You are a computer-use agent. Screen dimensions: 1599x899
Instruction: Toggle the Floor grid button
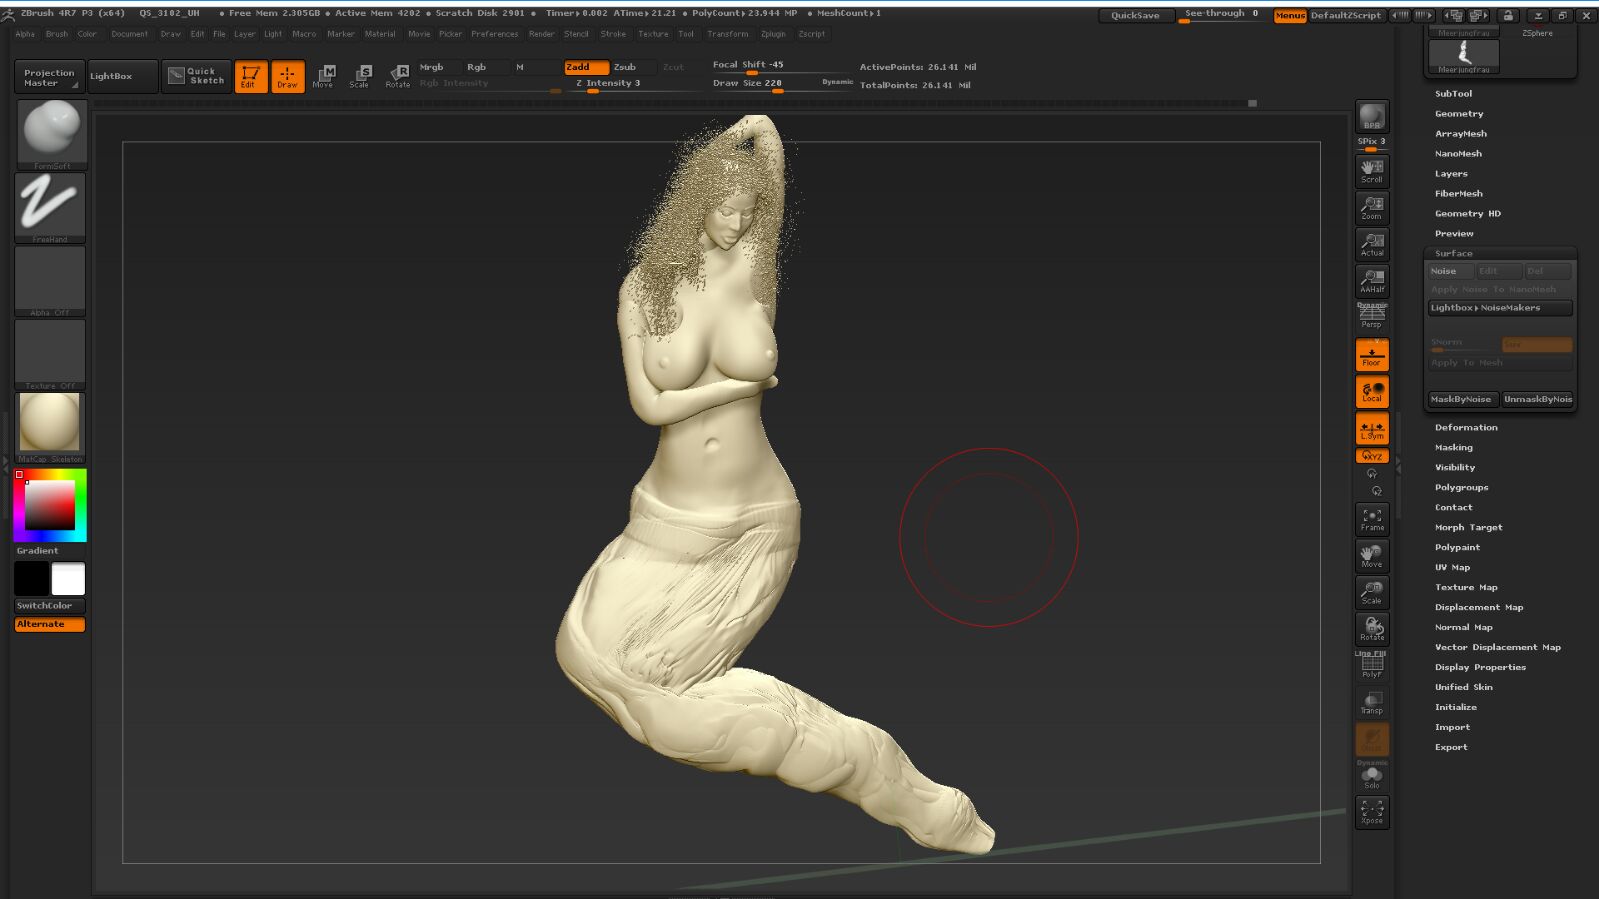tap(1372, 355)
